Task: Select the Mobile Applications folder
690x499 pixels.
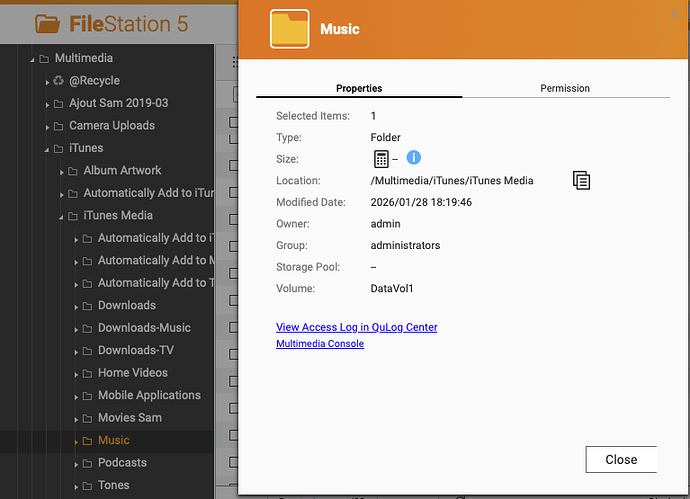Action: [149, 395]
